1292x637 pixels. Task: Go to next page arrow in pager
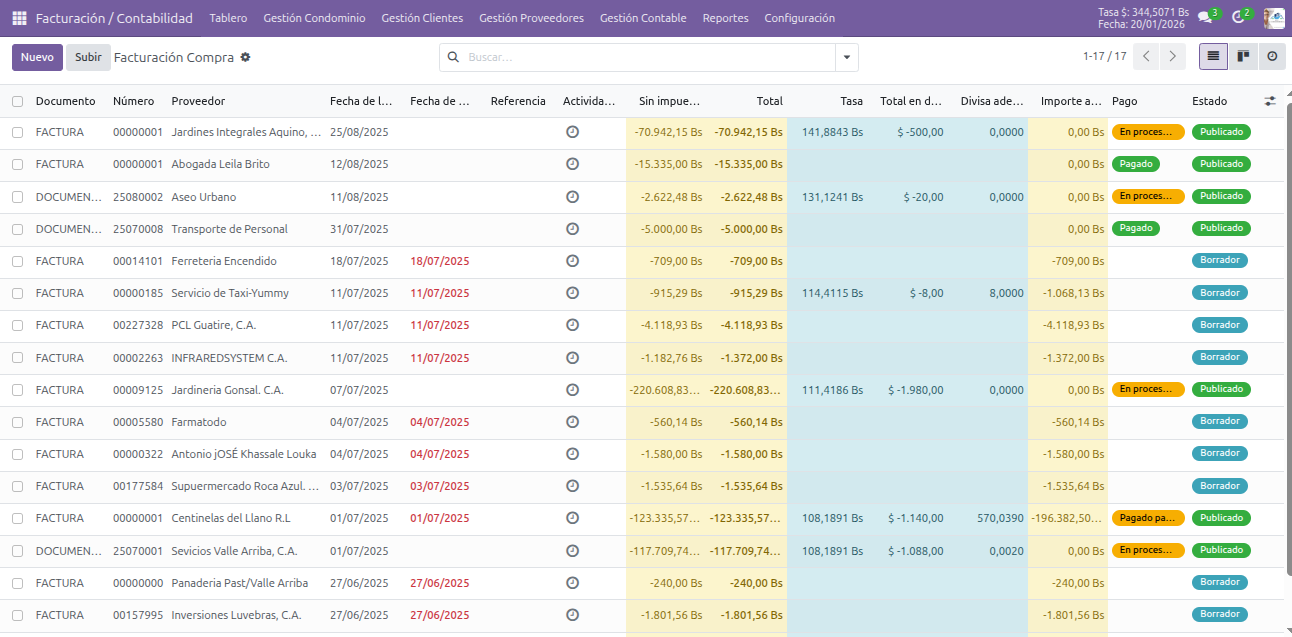(x=1172, y=57)
